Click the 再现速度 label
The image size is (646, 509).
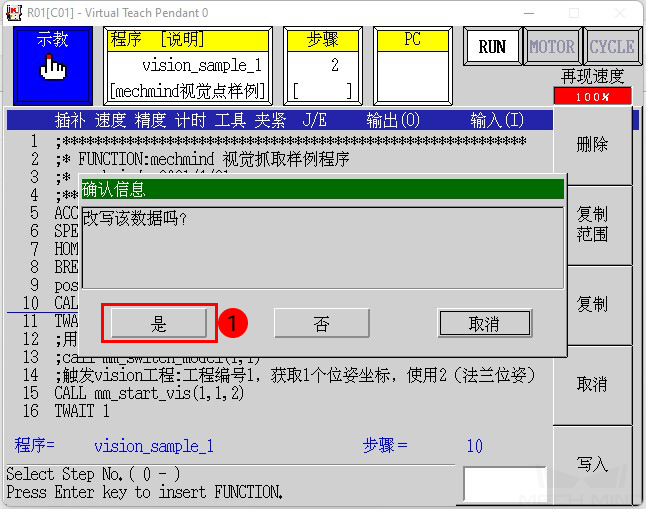pyautogui.click(x=592, y=77)
